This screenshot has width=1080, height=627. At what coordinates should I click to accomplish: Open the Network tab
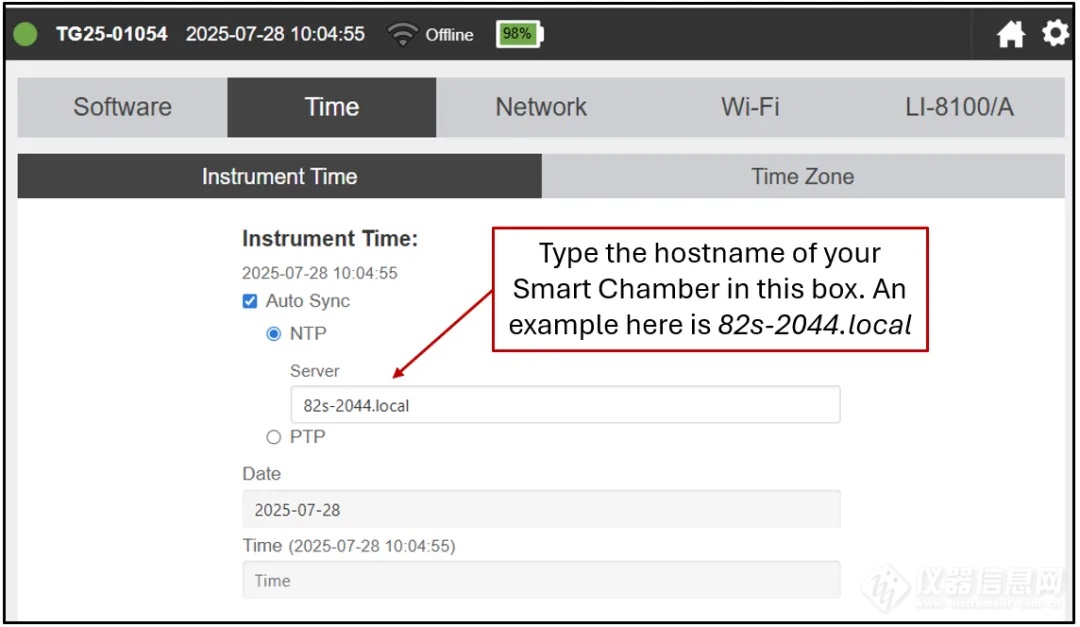[541, 108]
